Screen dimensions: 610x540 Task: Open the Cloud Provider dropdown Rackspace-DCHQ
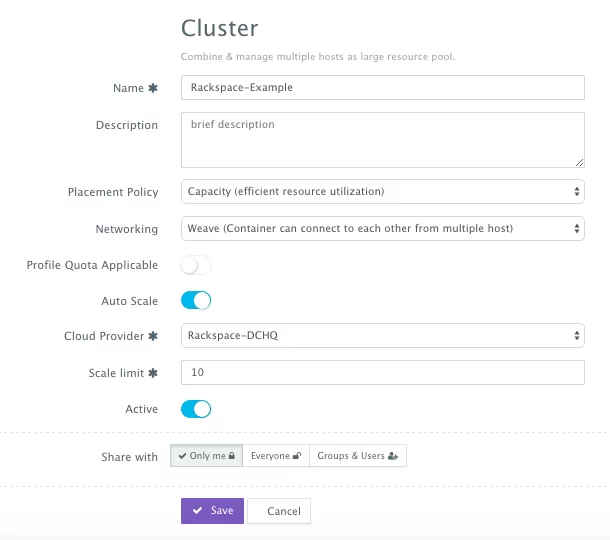click(382, 335)
